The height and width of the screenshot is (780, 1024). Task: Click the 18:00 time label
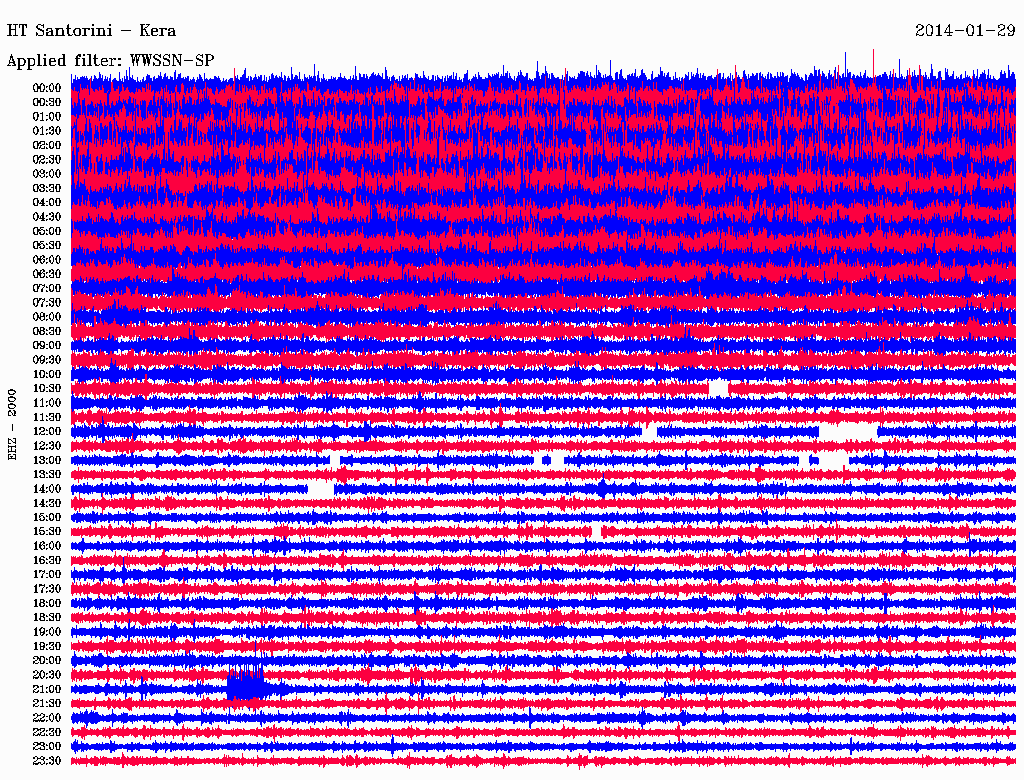pos(47,603)
